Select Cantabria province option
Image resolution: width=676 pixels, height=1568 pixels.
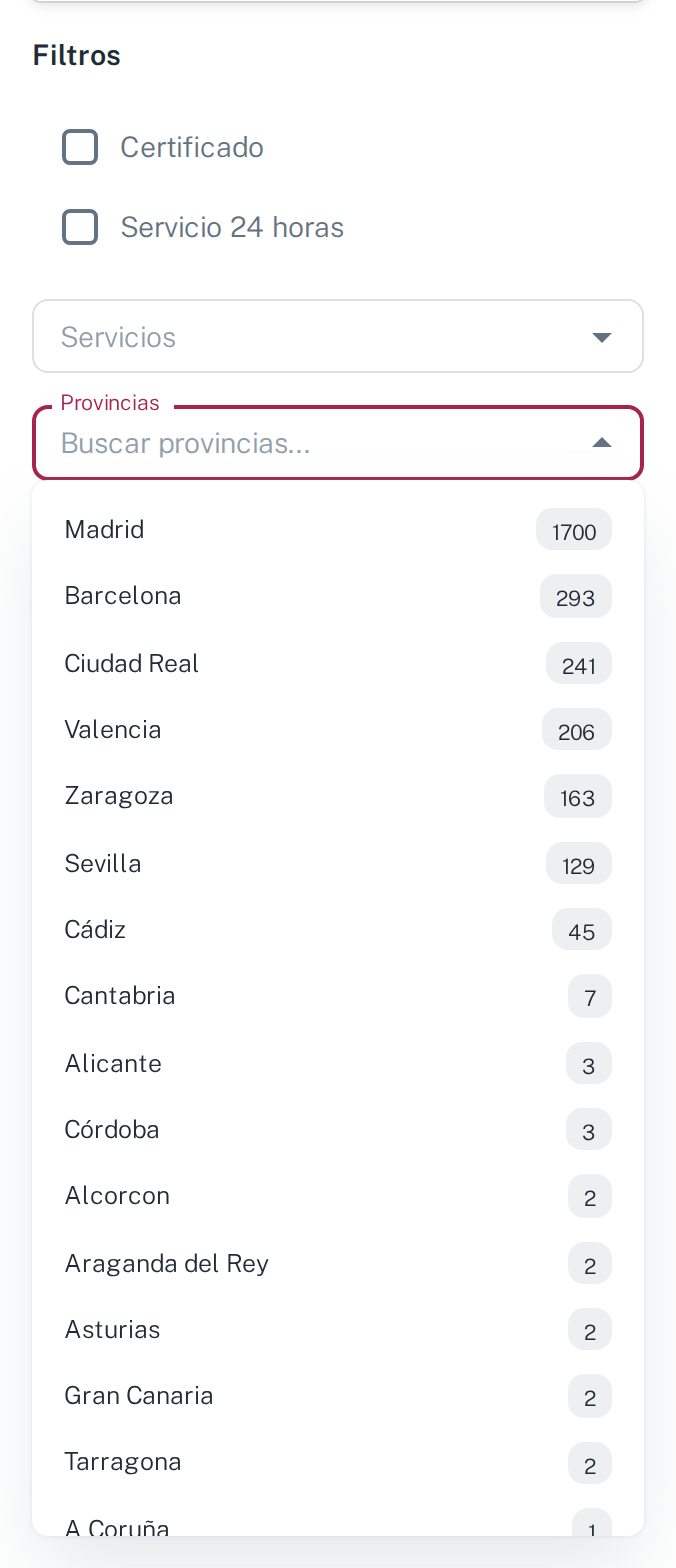(x=338, y=997)
